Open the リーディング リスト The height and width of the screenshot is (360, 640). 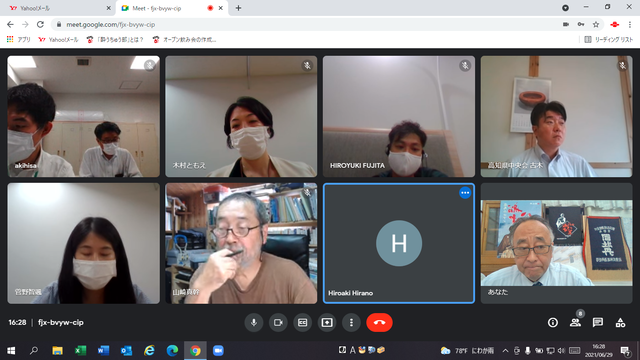click(609, 40)
